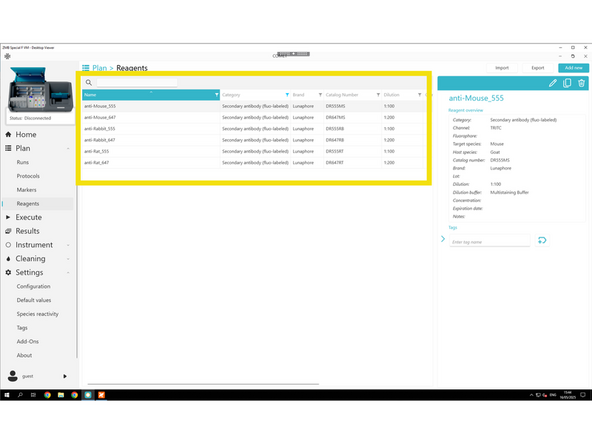Open the Tags settings page
This screenshot has width=592, height=444.
(22, 328)
